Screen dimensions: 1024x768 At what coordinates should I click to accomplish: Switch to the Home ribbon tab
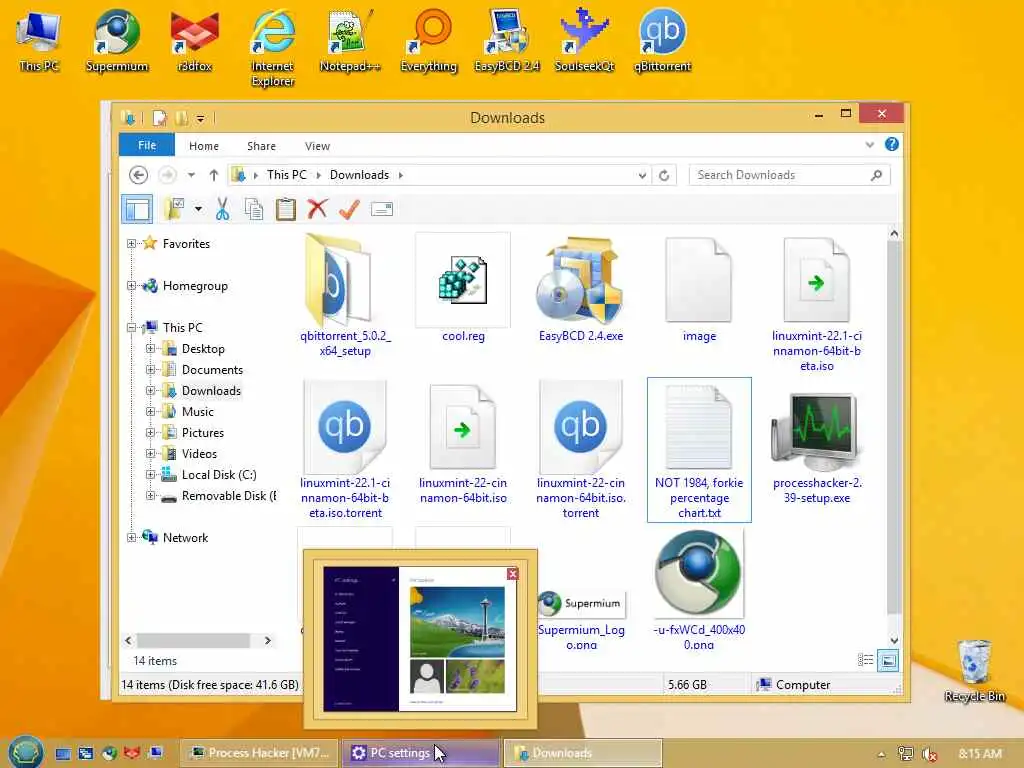(x=204, y=146)
